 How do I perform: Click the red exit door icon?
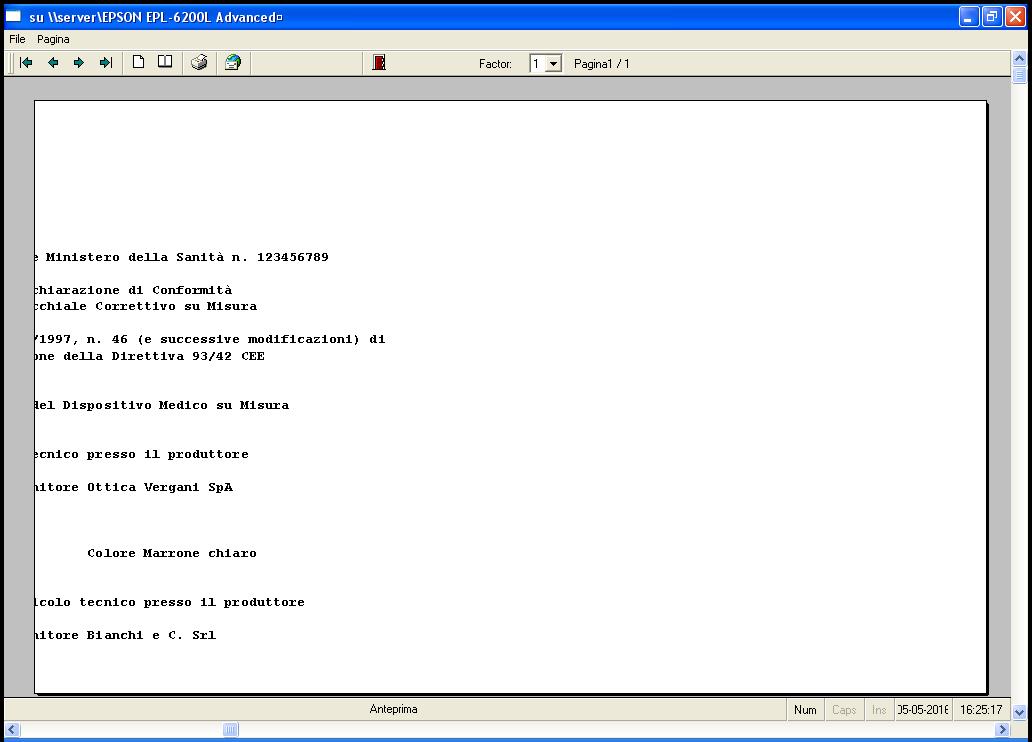(x=379, y=63)
